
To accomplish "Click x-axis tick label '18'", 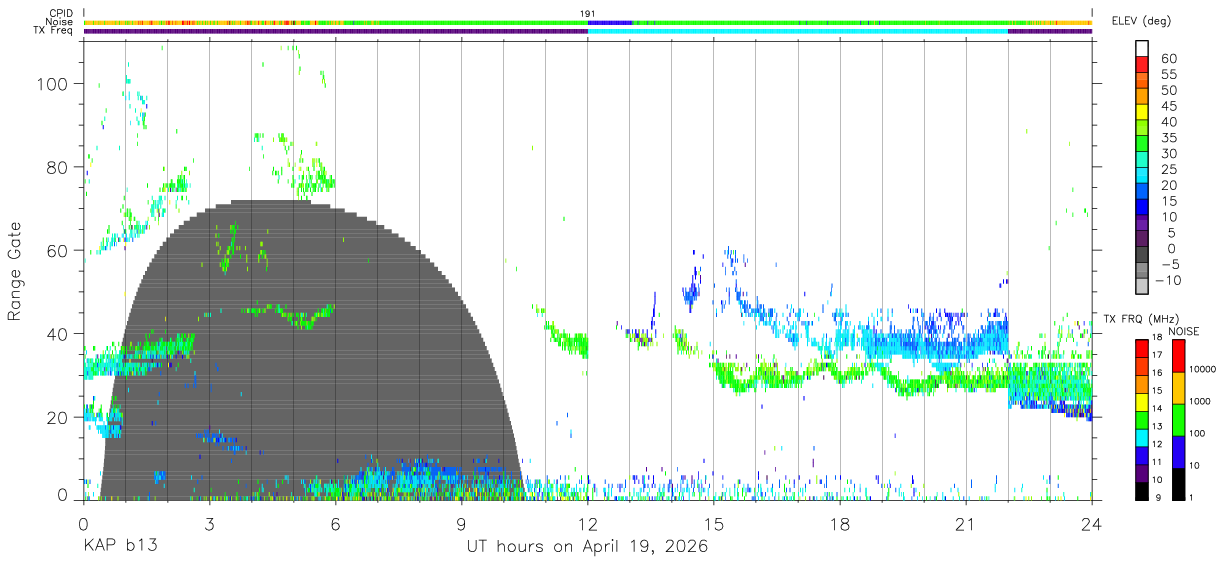I will [x=840, y=524].
